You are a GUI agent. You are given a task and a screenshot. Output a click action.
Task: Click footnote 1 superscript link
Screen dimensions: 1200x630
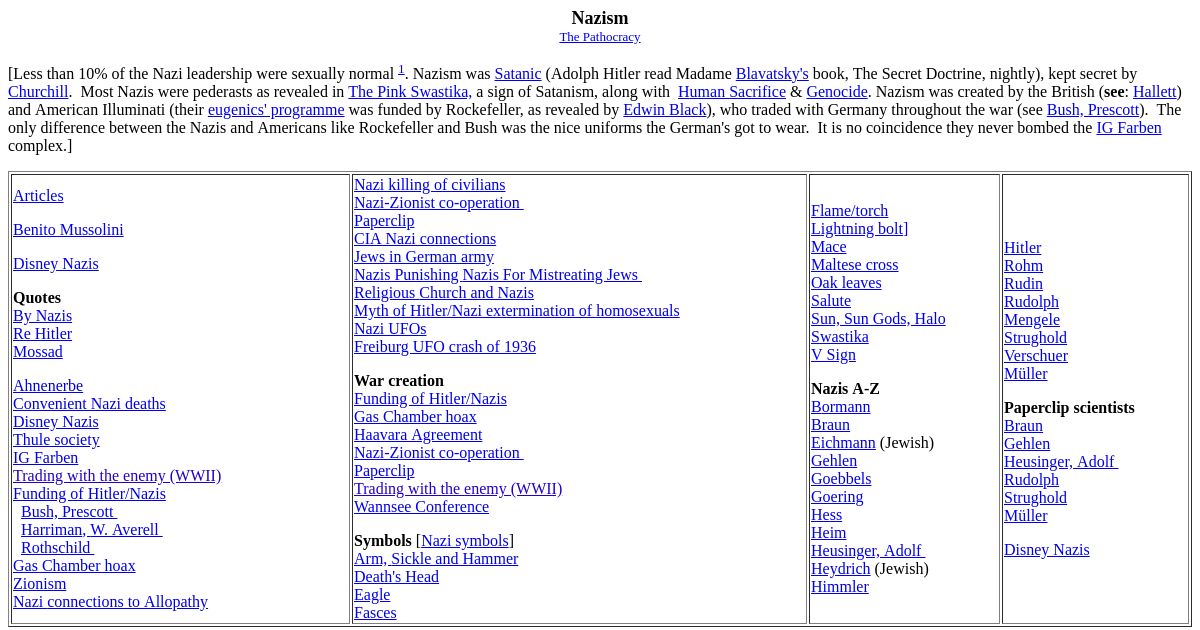[x=401, y=70]
